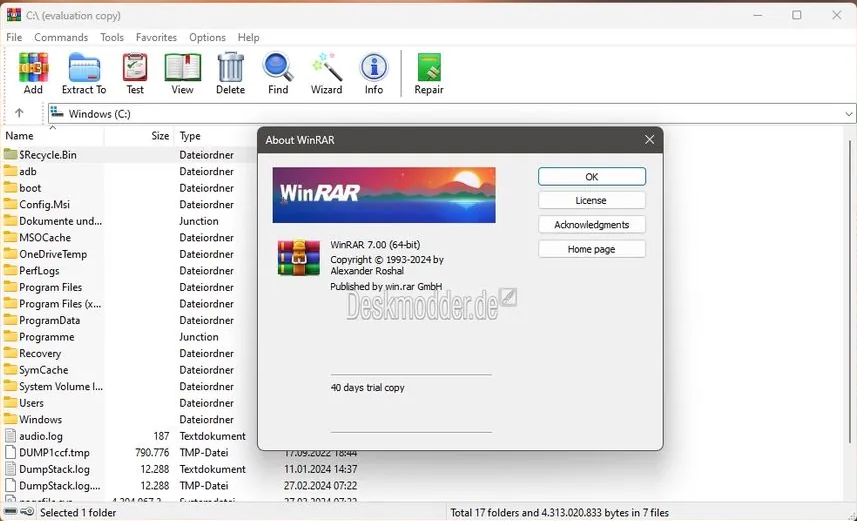Click the Extract To toolbar icon
The height and width of the screenshot is (521, 857).
84,74
